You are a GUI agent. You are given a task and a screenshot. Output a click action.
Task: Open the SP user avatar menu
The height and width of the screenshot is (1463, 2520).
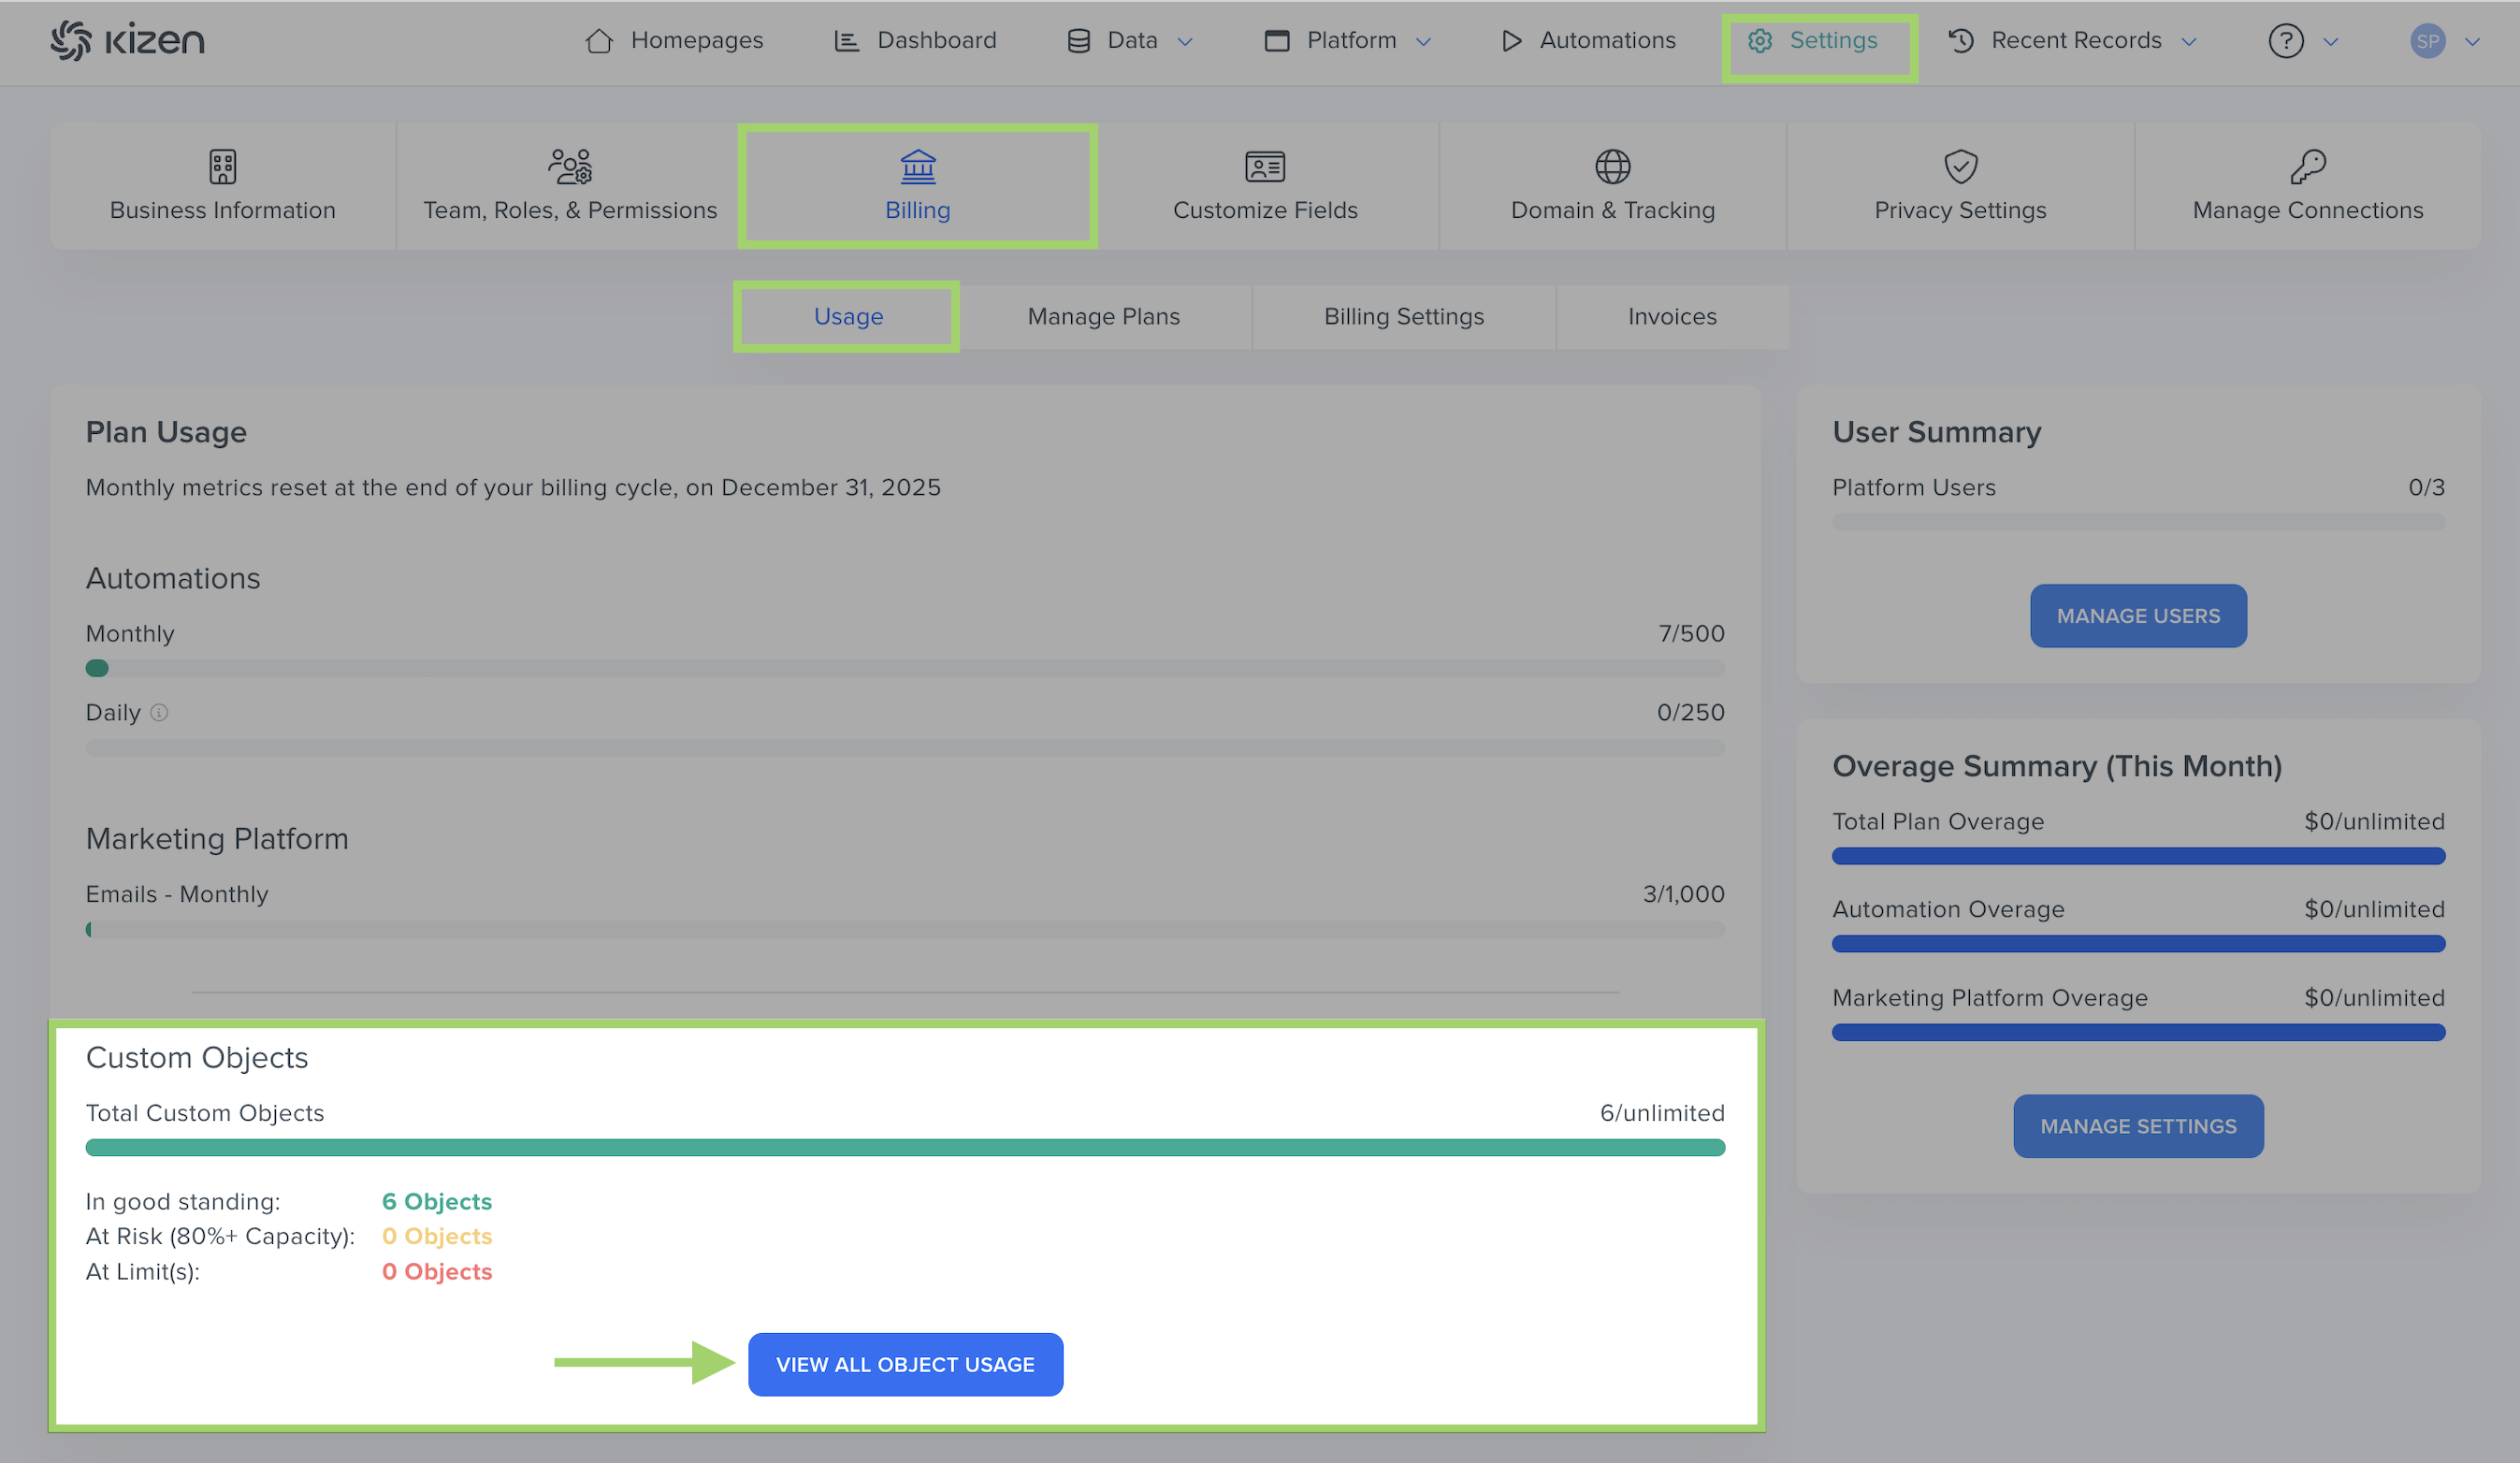[2428, 41]
